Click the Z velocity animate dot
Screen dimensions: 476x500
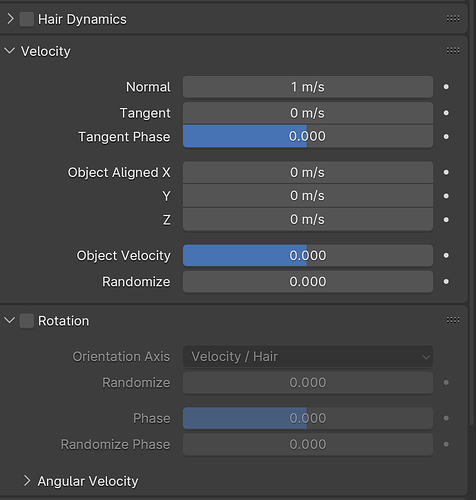[x=446, y=220]
